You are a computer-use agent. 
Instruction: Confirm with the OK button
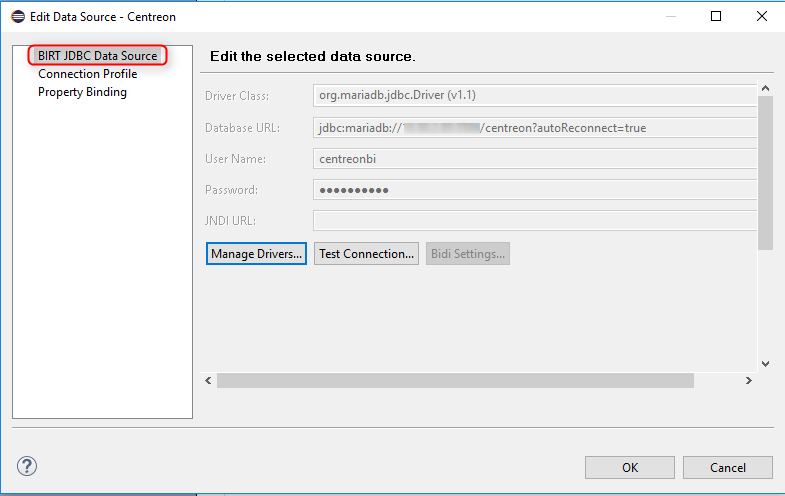click(630, 467)
